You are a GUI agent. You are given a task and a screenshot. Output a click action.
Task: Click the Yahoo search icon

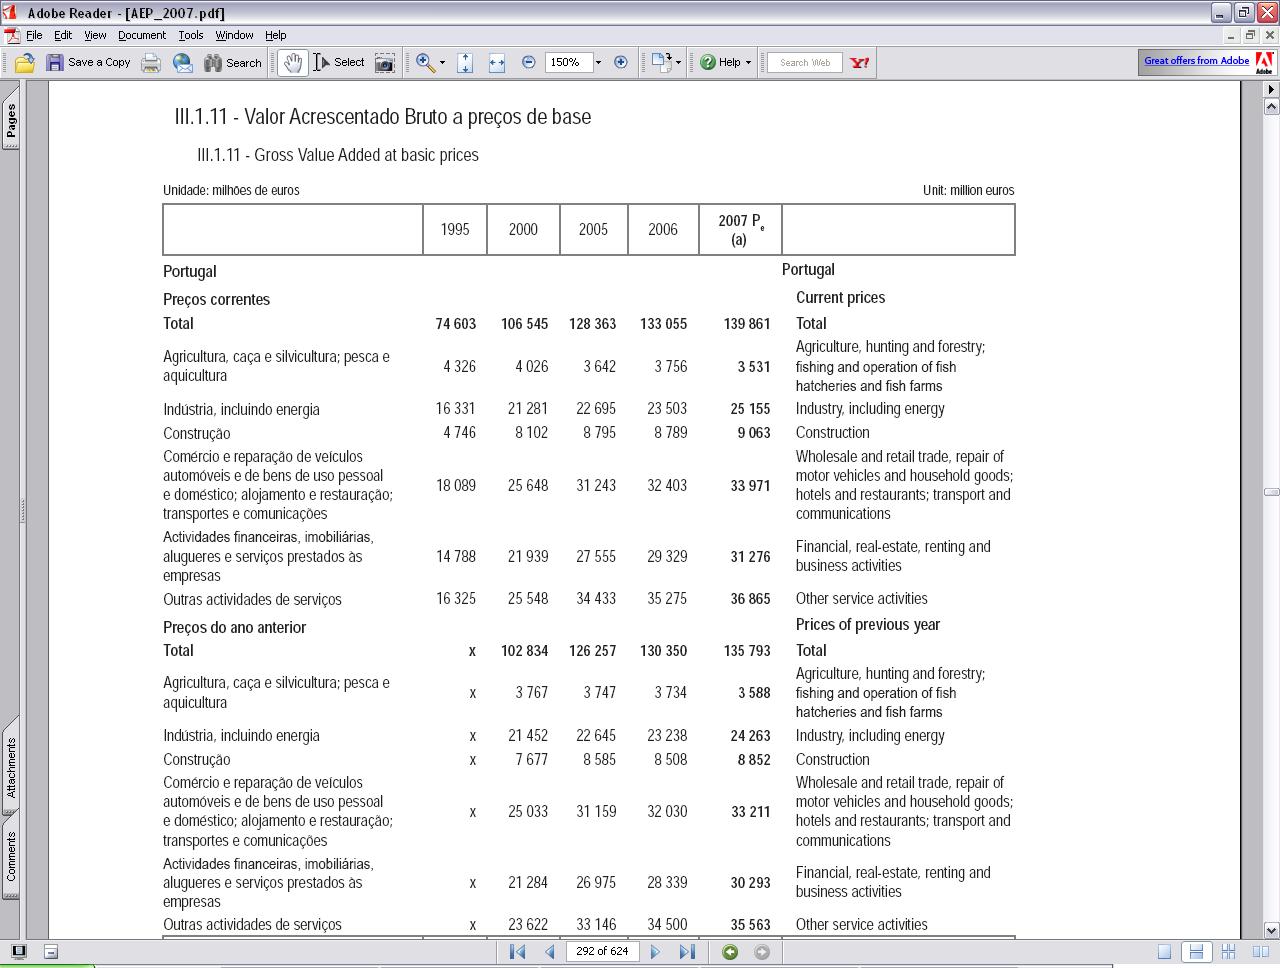click(860, 62)
